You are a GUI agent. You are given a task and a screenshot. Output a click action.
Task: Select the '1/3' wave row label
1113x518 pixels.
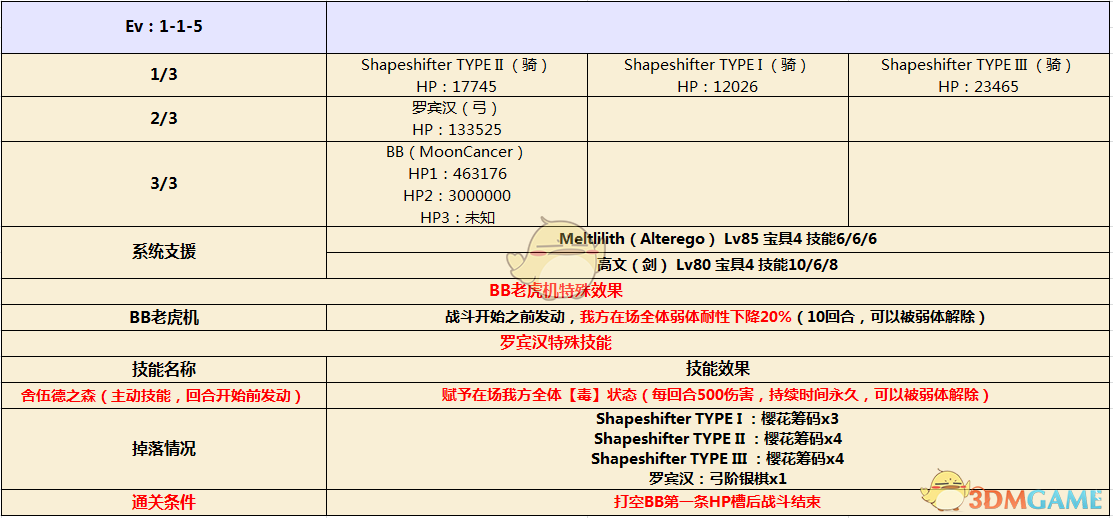[x=164, y=75]
